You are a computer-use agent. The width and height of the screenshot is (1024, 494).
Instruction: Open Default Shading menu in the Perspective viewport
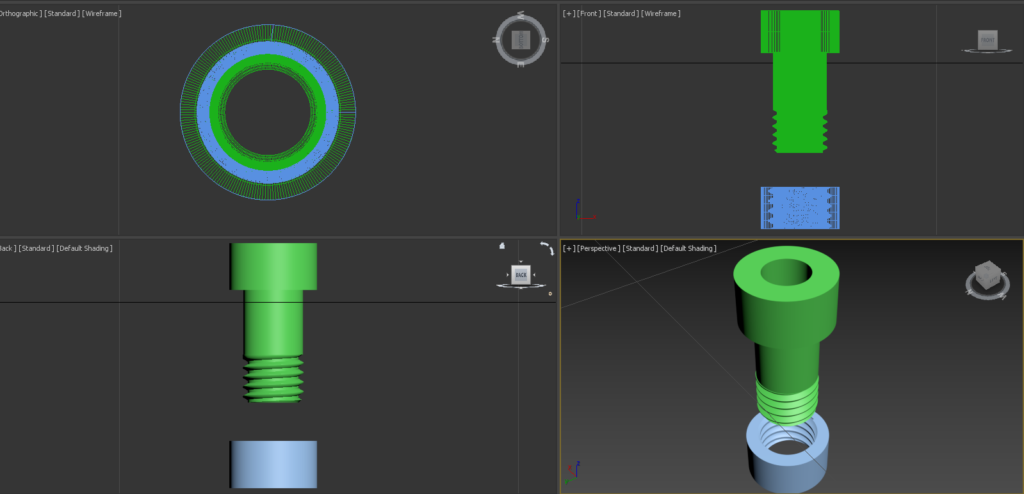click(x=688, y=248)
